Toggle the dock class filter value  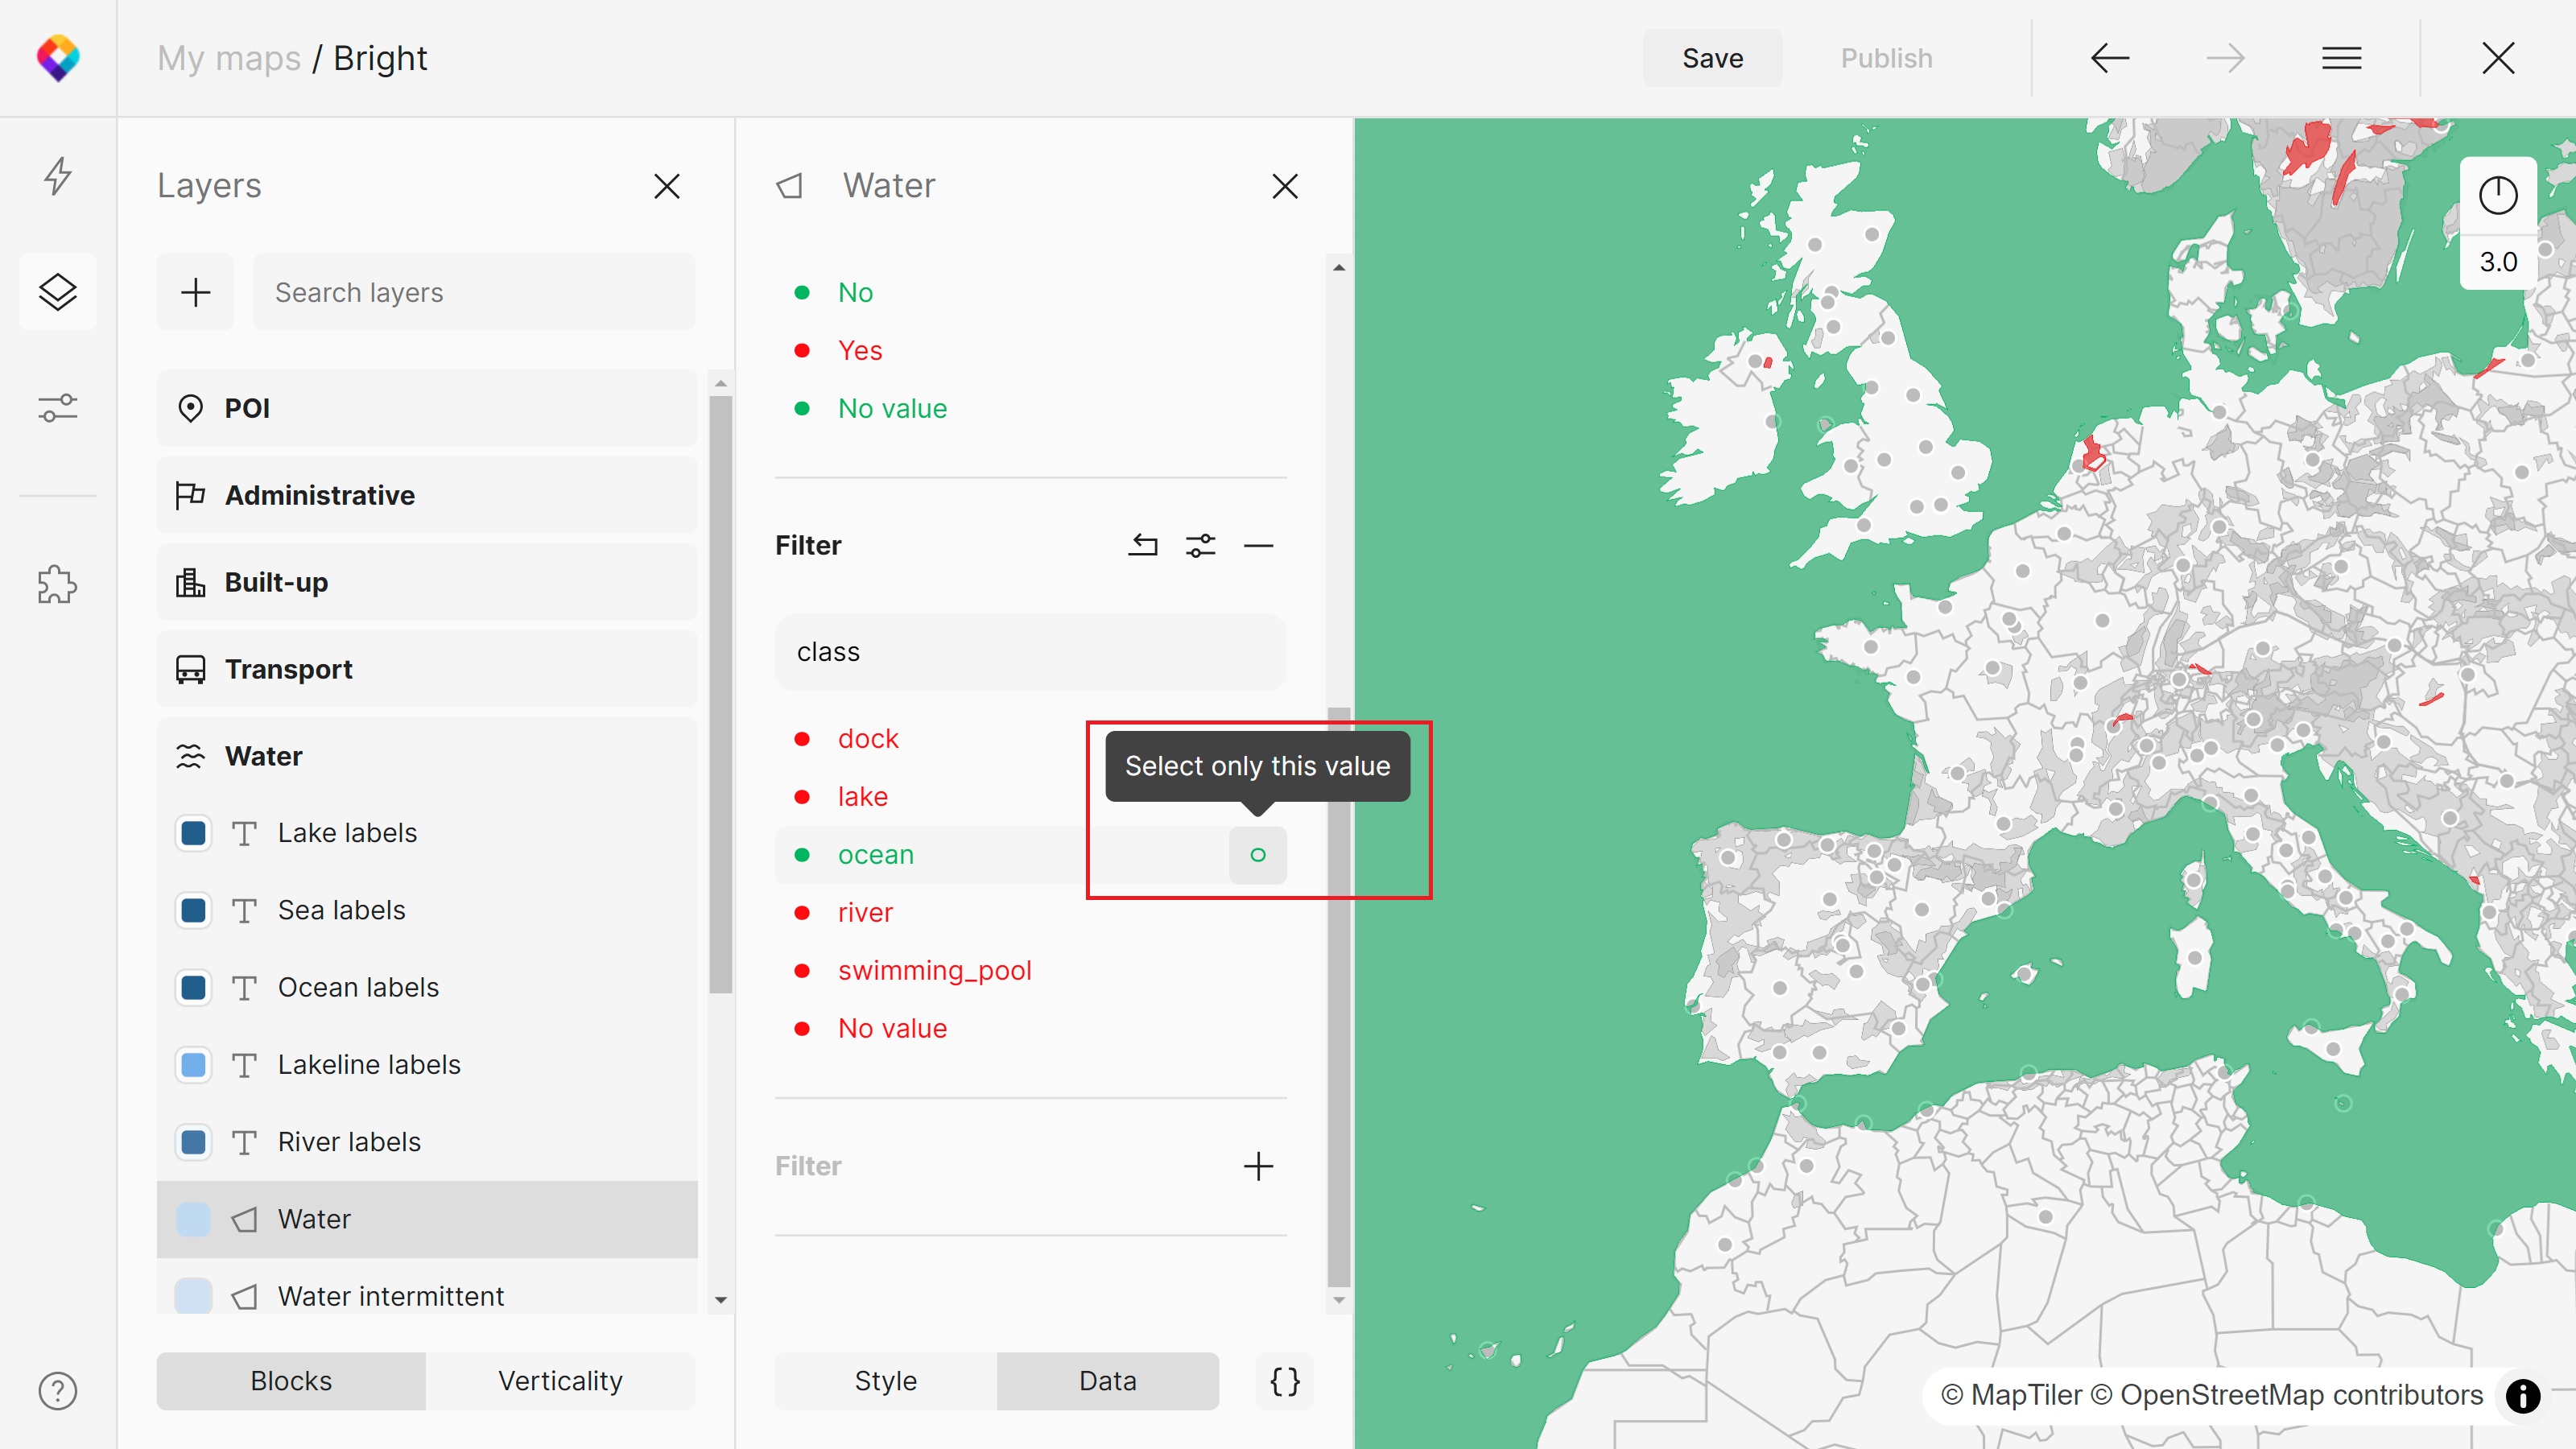pos(868,739)
